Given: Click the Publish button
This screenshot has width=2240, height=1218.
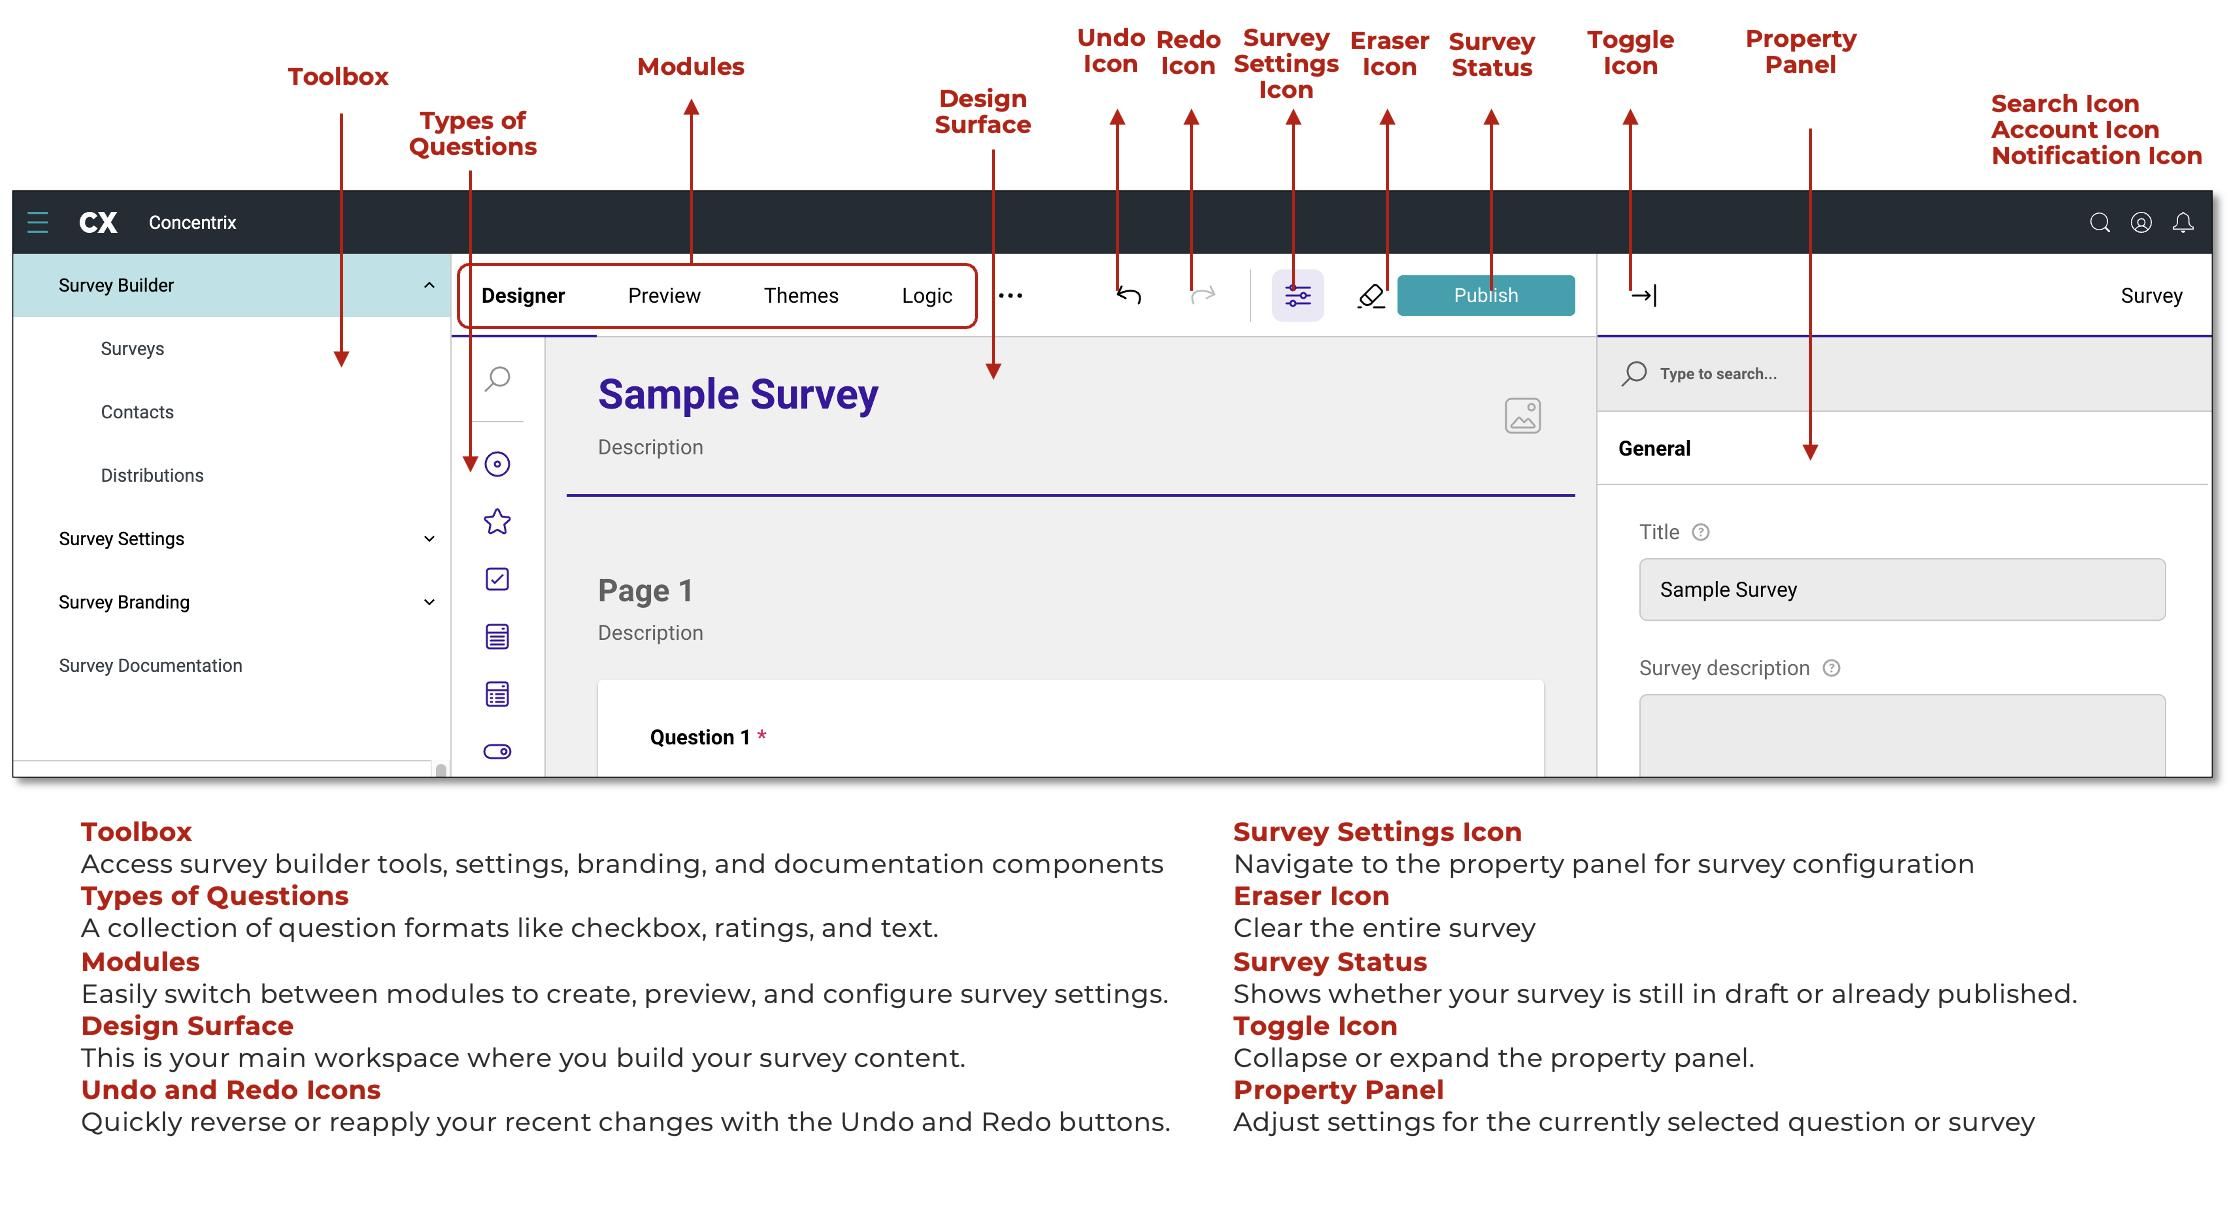Looking at the screenshot, I should click(x=1486, y=295).
